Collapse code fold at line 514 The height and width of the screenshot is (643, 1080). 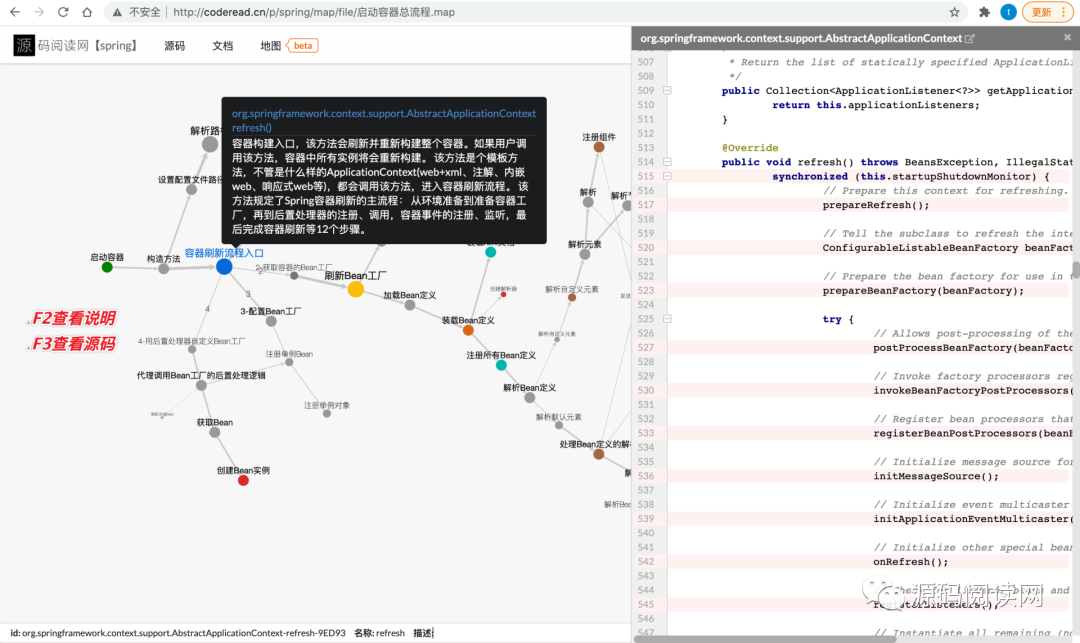click(x=667, y=162)
